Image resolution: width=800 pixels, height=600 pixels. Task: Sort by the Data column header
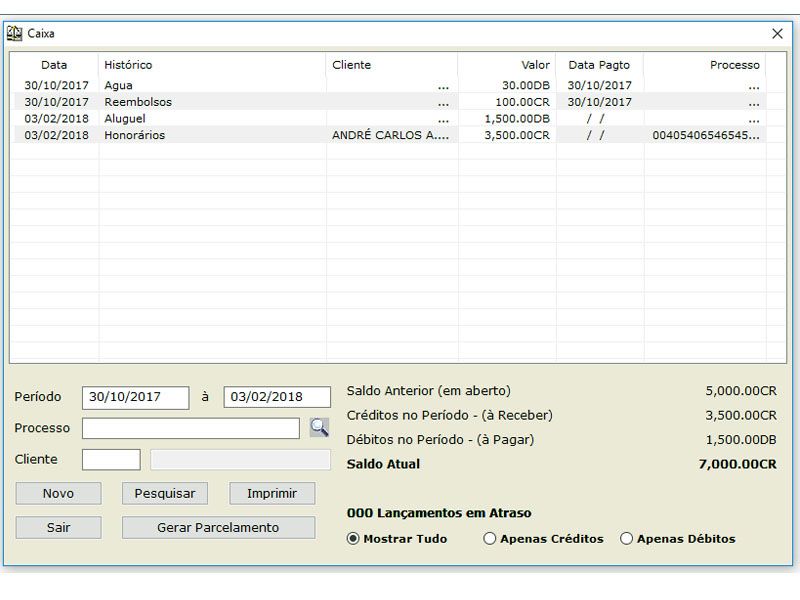tap(54, 65)
